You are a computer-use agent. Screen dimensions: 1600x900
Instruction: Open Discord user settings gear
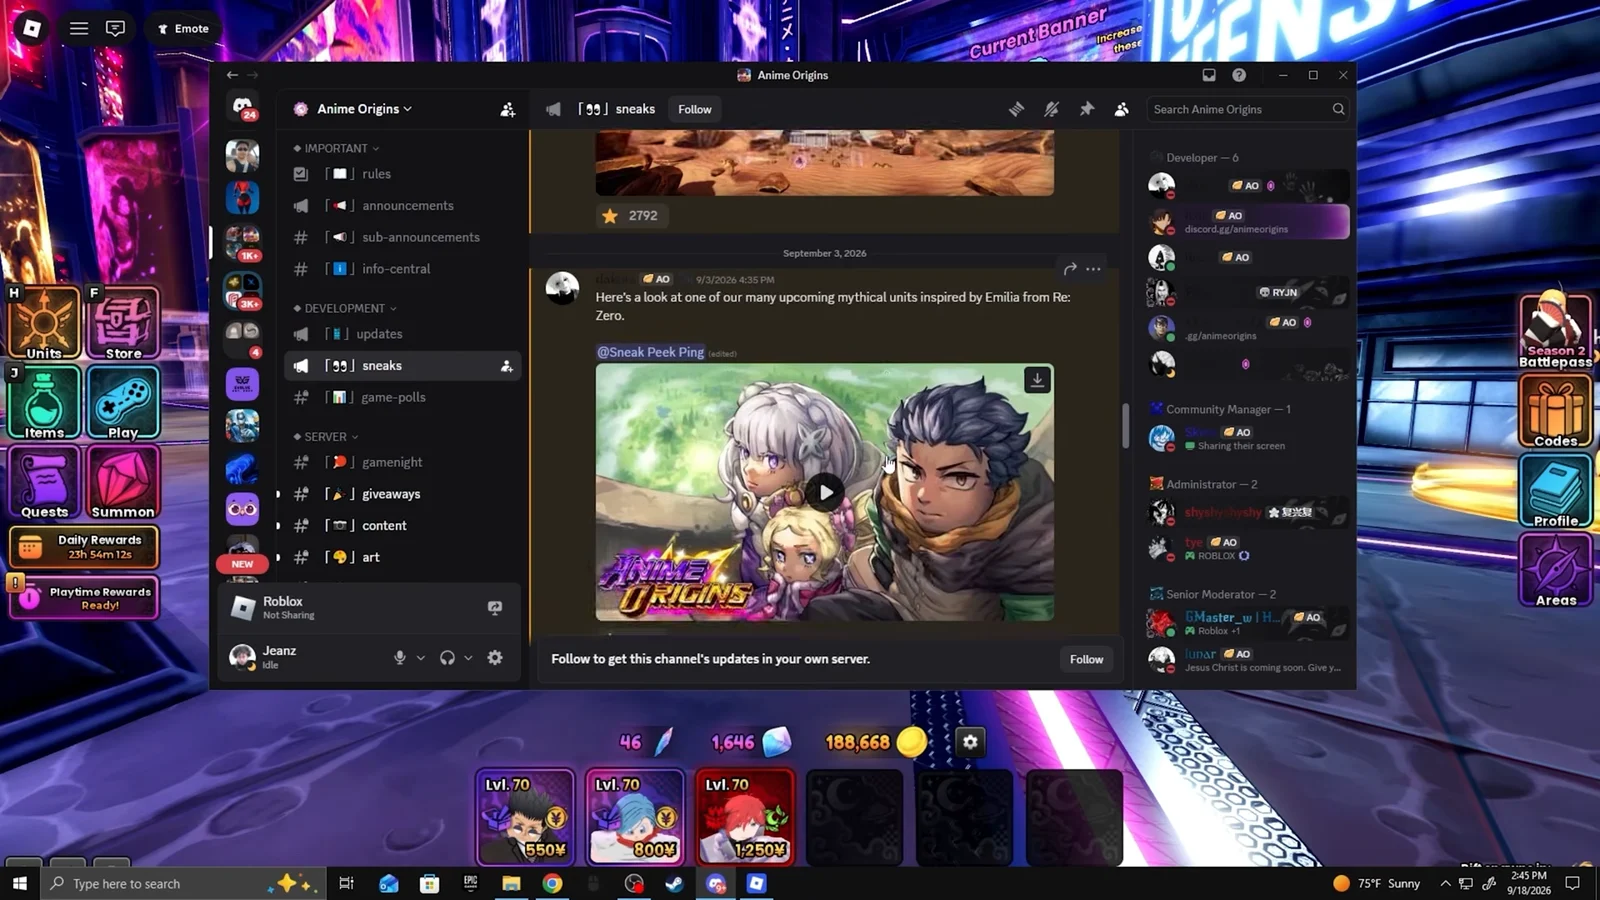click(x=495, y=657)
